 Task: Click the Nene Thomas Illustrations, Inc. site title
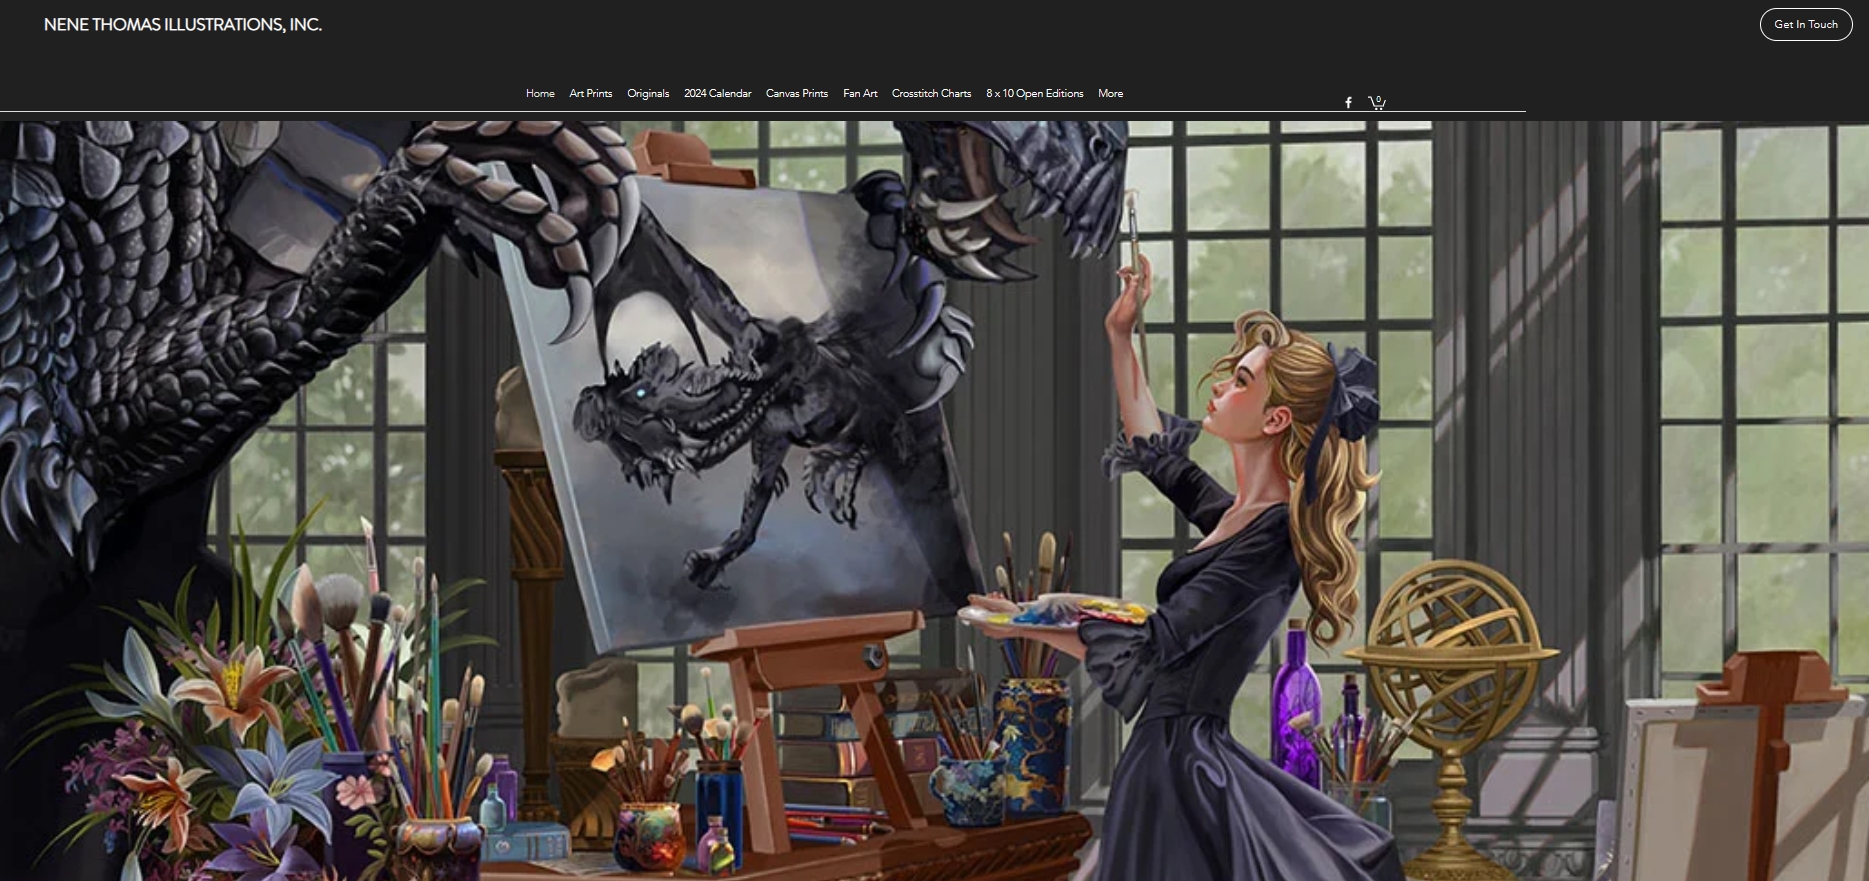click(x=183, y=25)
